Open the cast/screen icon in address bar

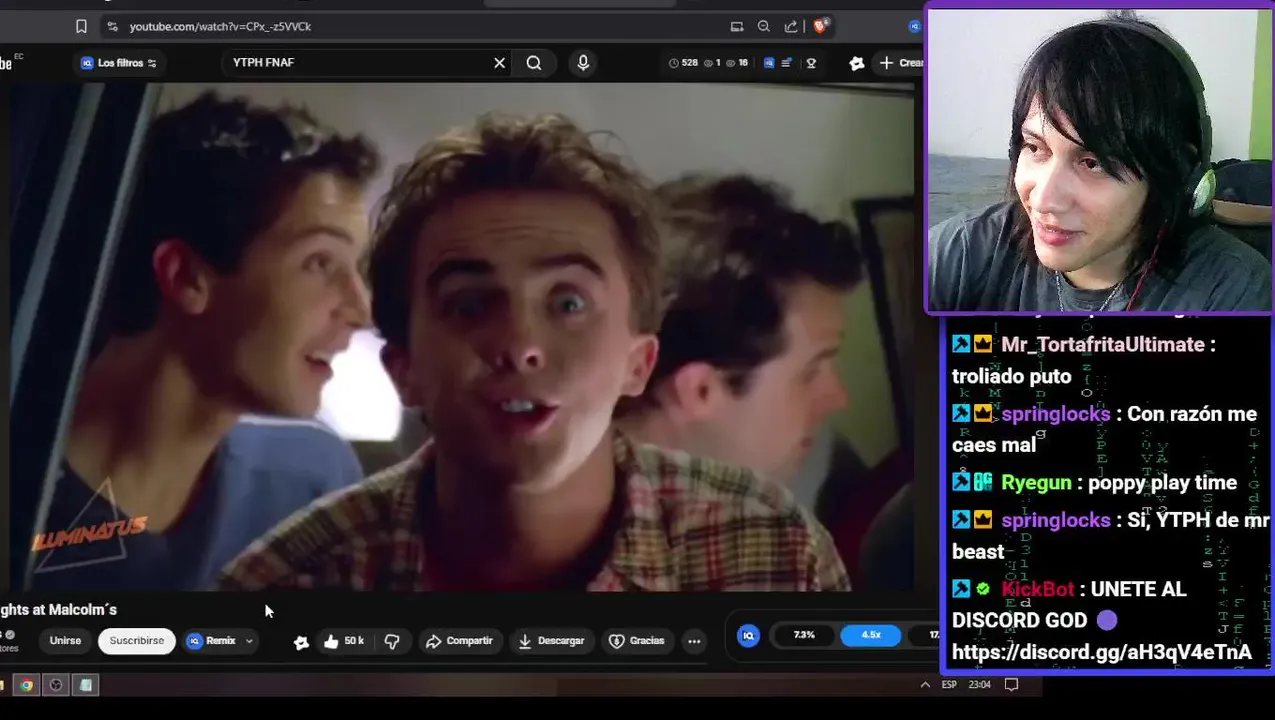tap(737, 26)
